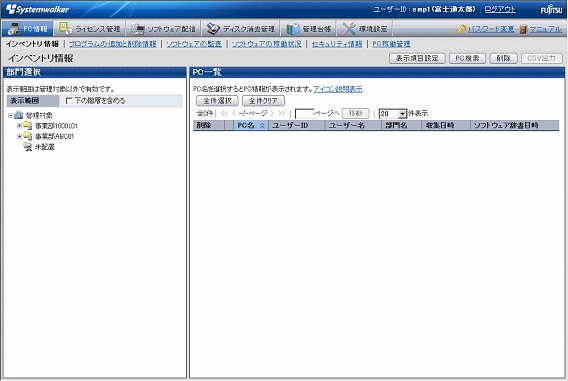Click the ログアウト link
The width and height of the screenshot is (568, 381).
coord(500,9)
